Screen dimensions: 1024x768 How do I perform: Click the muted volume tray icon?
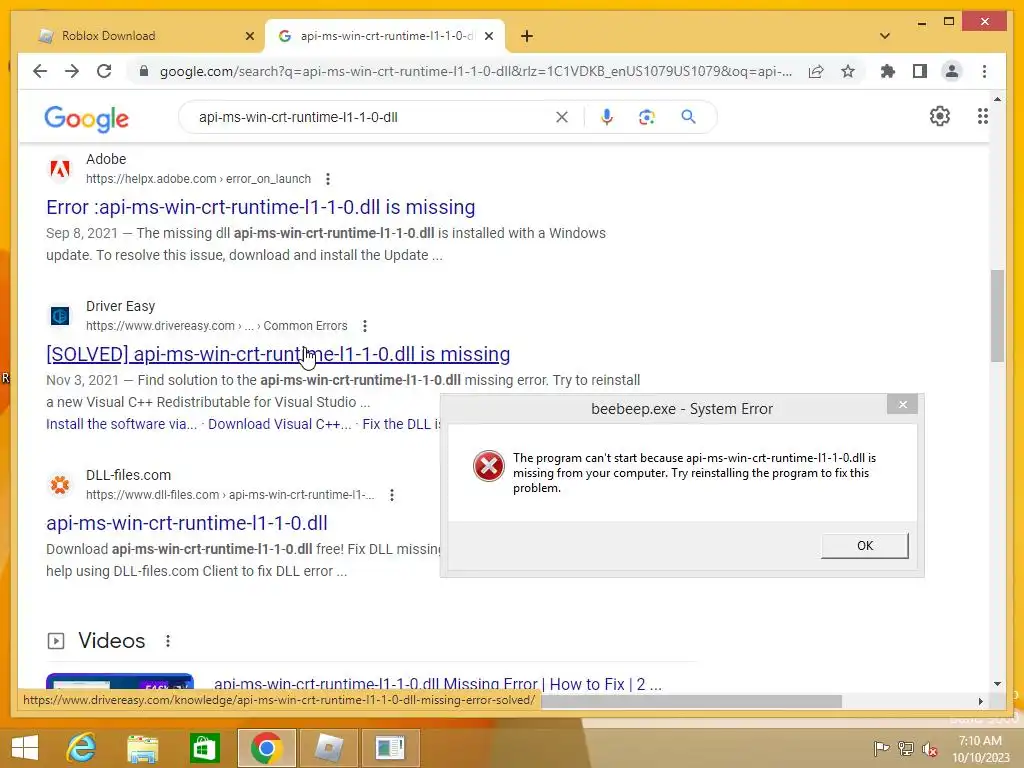pos(930,749)
